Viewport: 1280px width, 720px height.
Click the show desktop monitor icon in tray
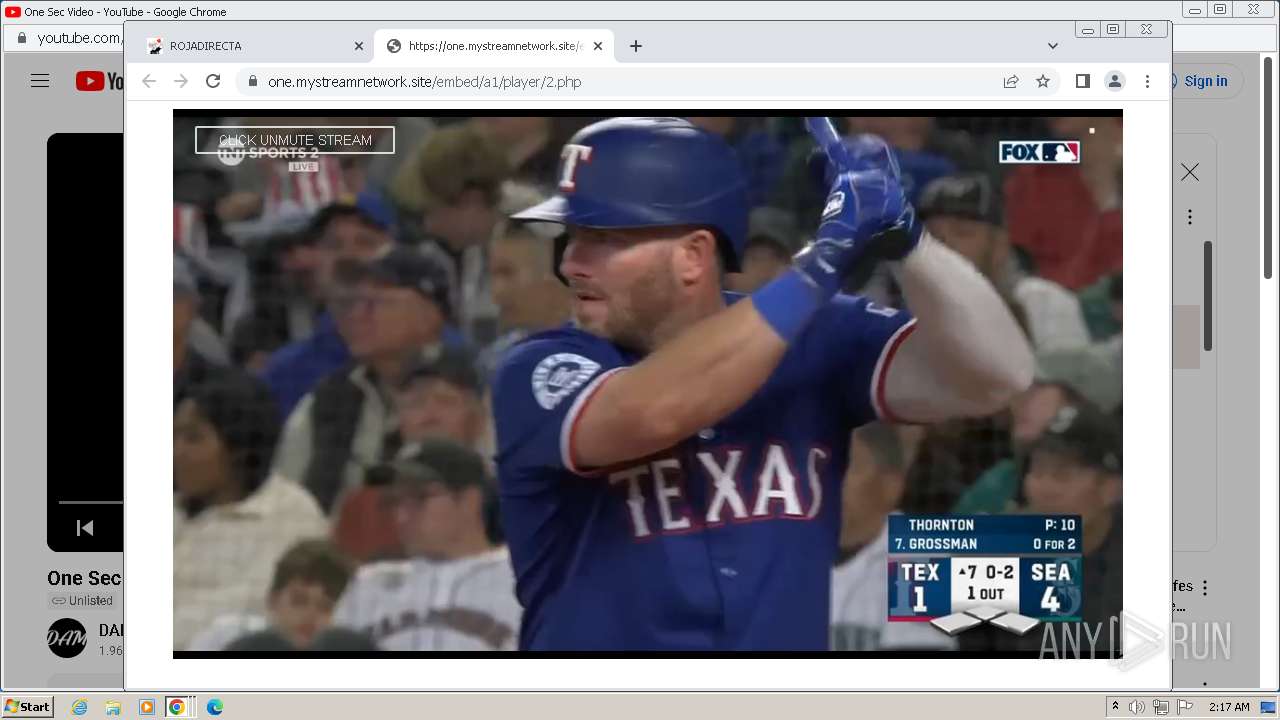click(x=1268, y=707)
